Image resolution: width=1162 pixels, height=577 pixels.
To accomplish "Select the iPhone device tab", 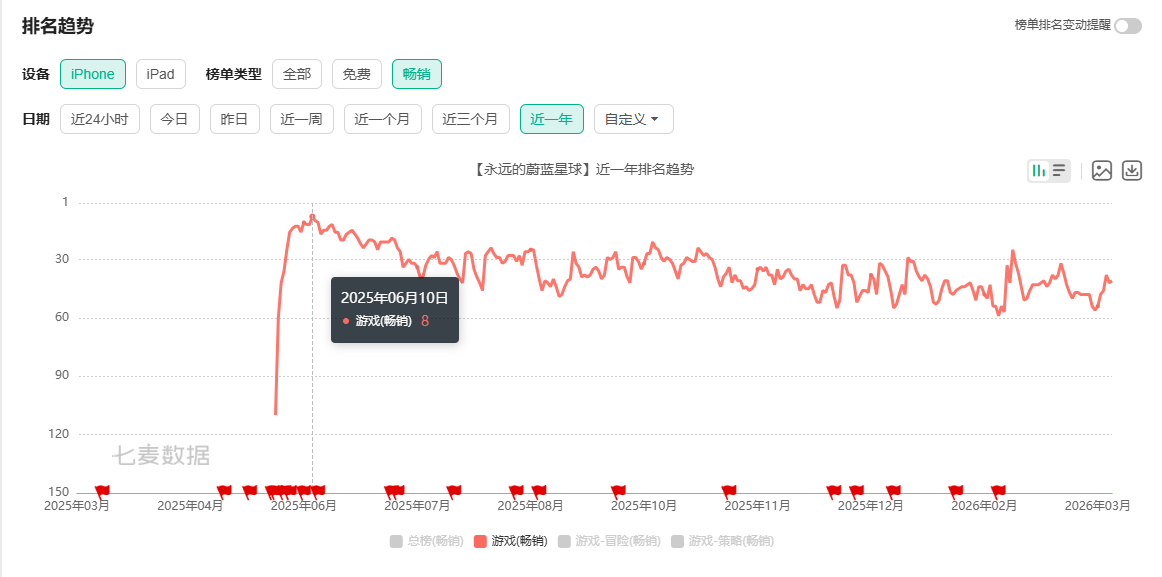I will coord(92,73).
